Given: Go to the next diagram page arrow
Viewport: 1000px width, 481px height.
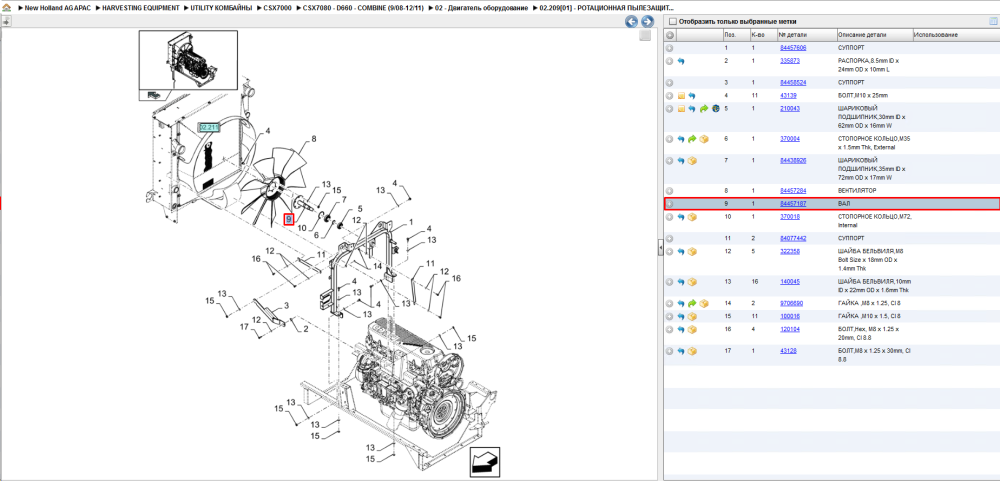Looking at the screenshot, I should coord(647,22).
